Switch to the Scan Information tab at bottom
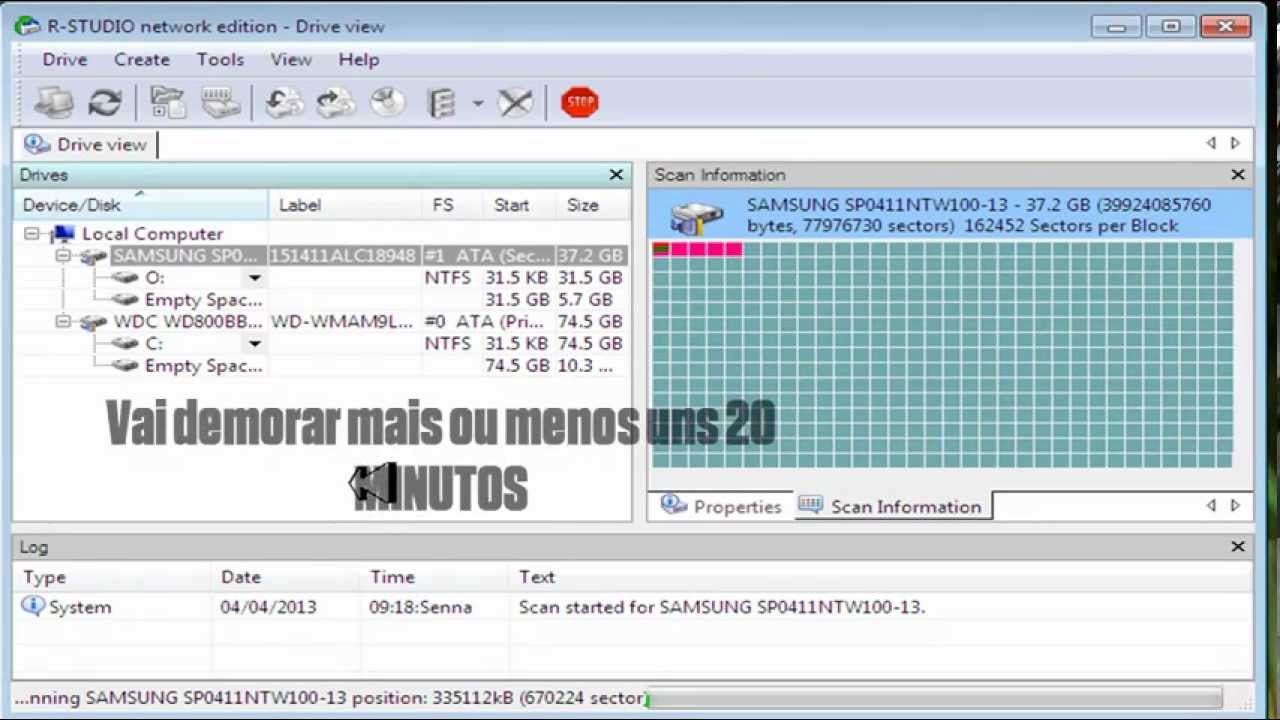The height and width of the screenshot is (720, 1280). coord(891,507)
